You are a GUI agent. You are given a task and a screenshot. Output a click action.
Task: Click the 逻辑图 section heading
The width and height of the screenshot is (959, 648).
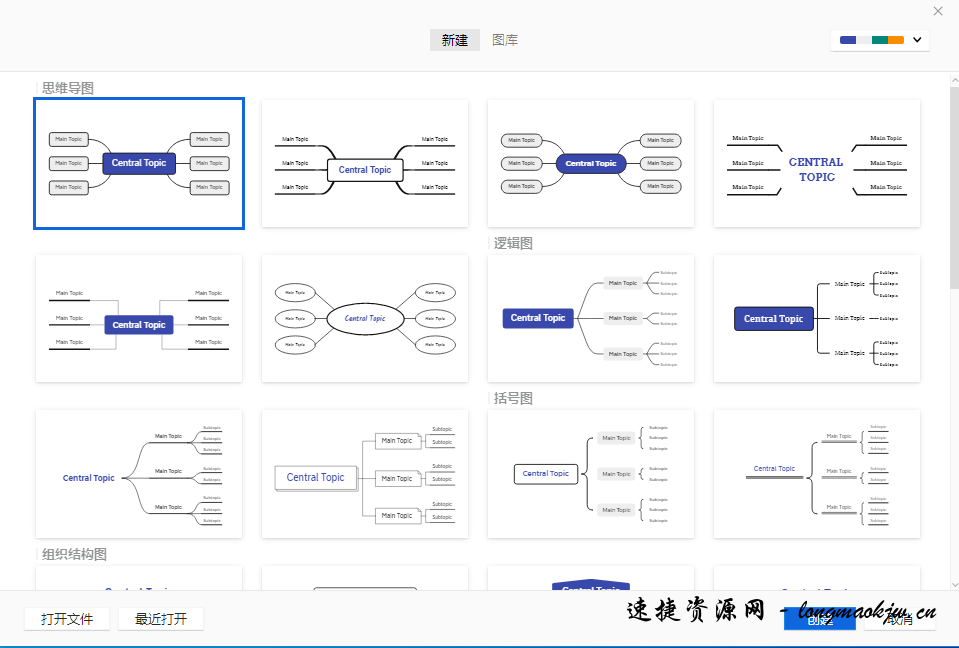(513, 243)
